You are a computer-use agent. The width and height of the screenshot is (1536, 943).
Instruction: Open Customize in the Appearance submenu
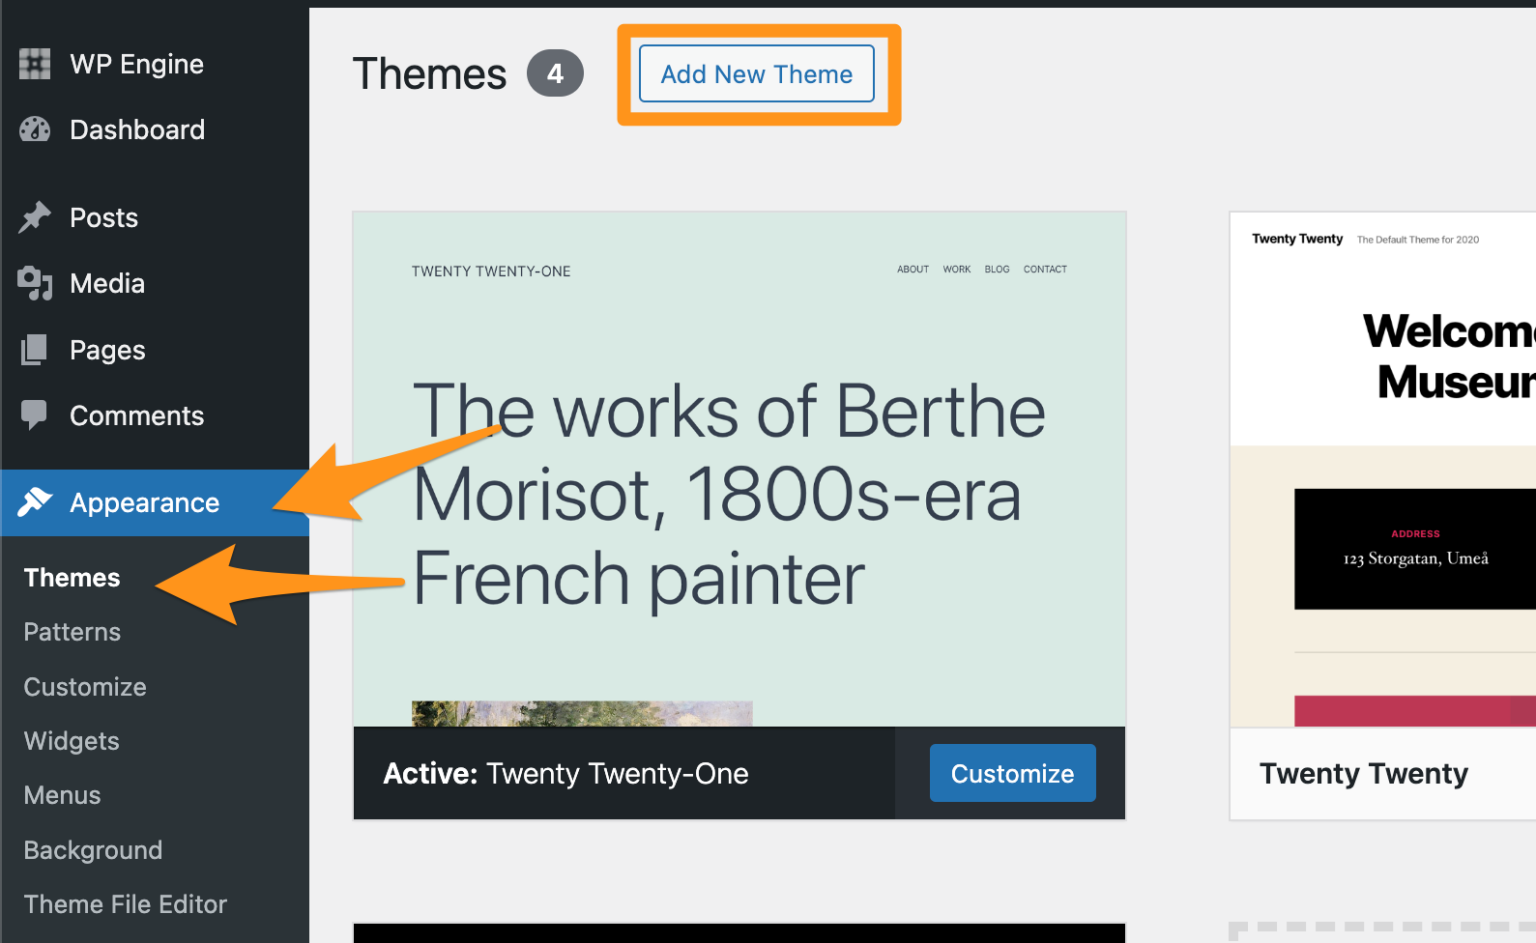click(x=85, y=687)
